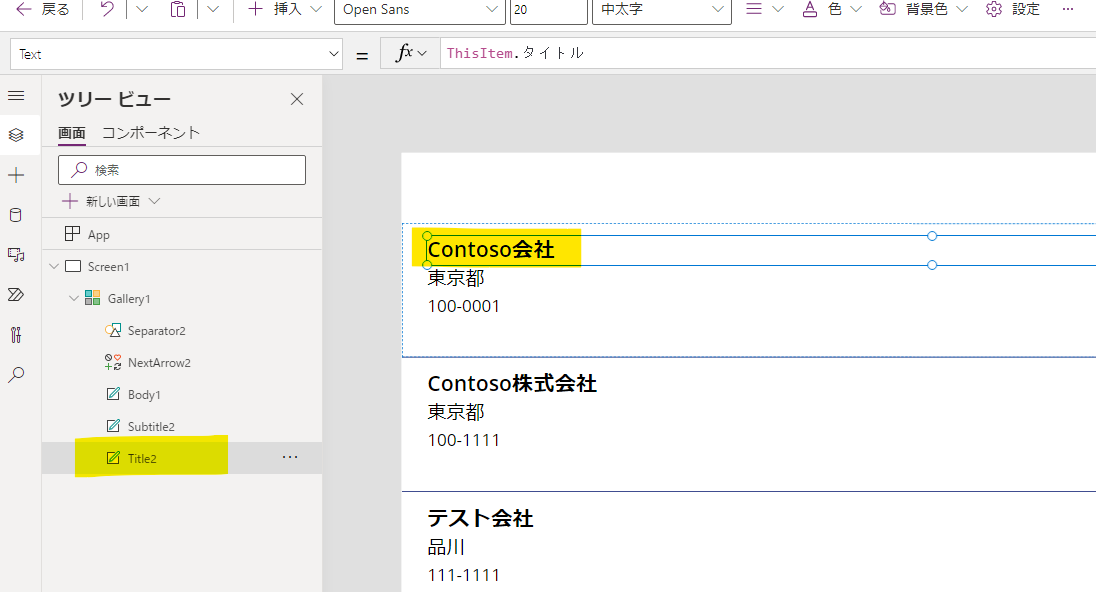Click the text alignment icon

[x=754, y=9]
